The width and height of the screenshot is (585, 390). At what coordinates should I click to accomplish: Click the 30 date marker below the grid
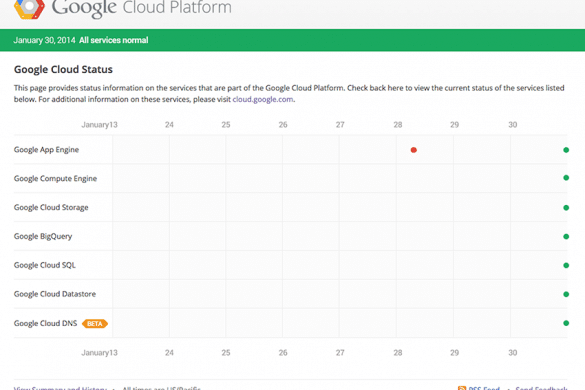click(x=513, y=353)
